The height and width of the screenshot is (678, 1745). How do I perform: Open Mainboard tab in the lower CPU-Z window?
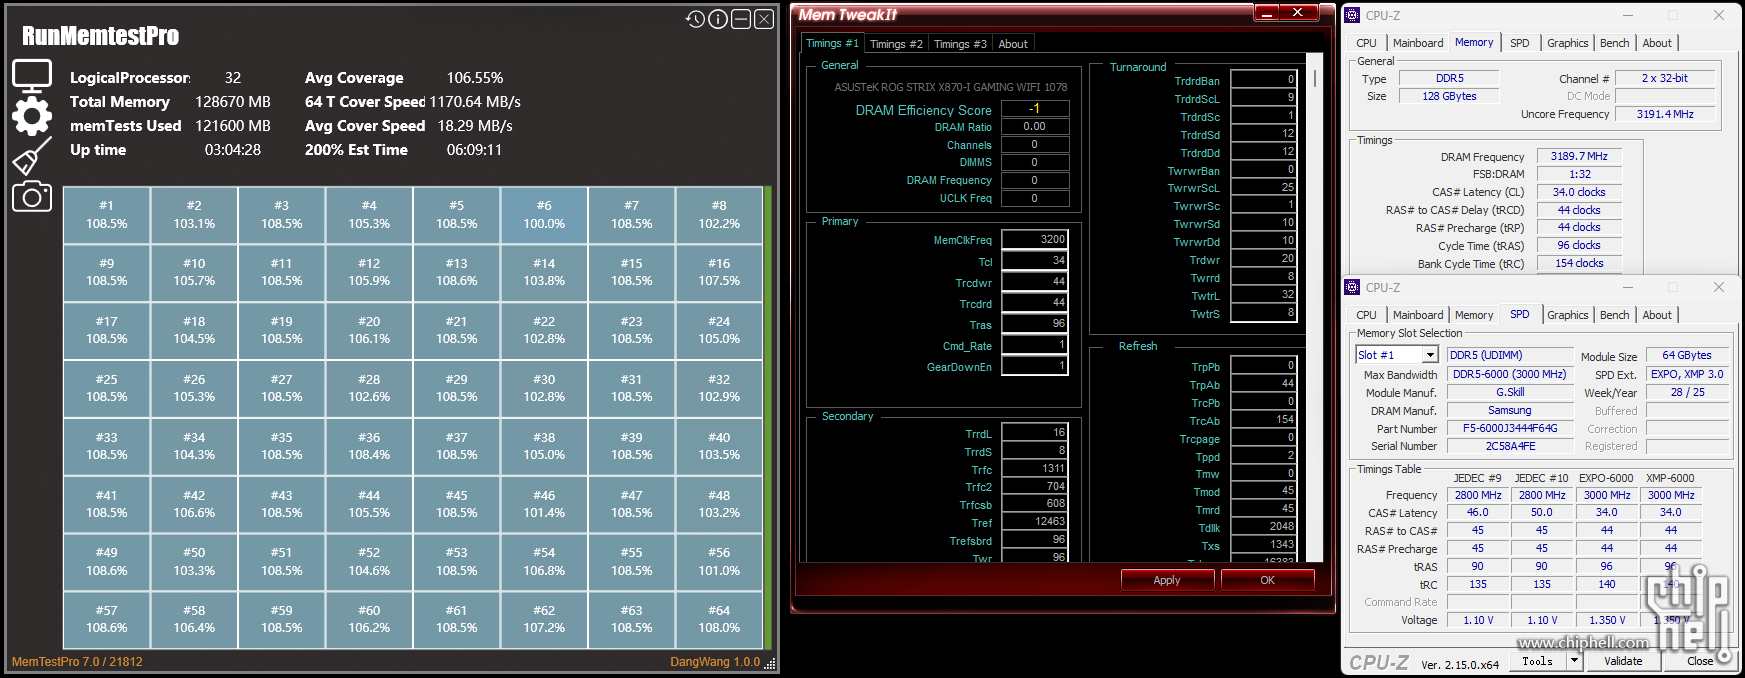[1418, 315]
